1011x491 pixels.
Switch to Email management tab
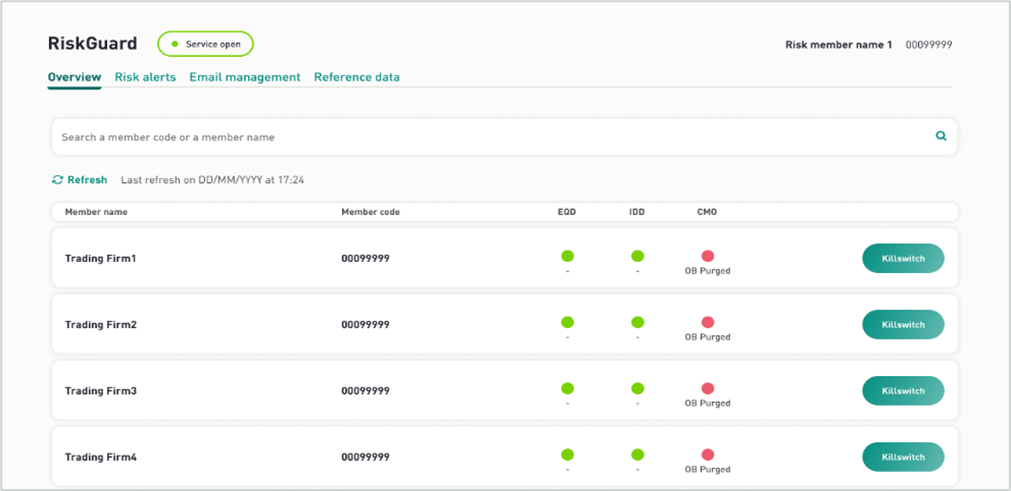point(245,77)
